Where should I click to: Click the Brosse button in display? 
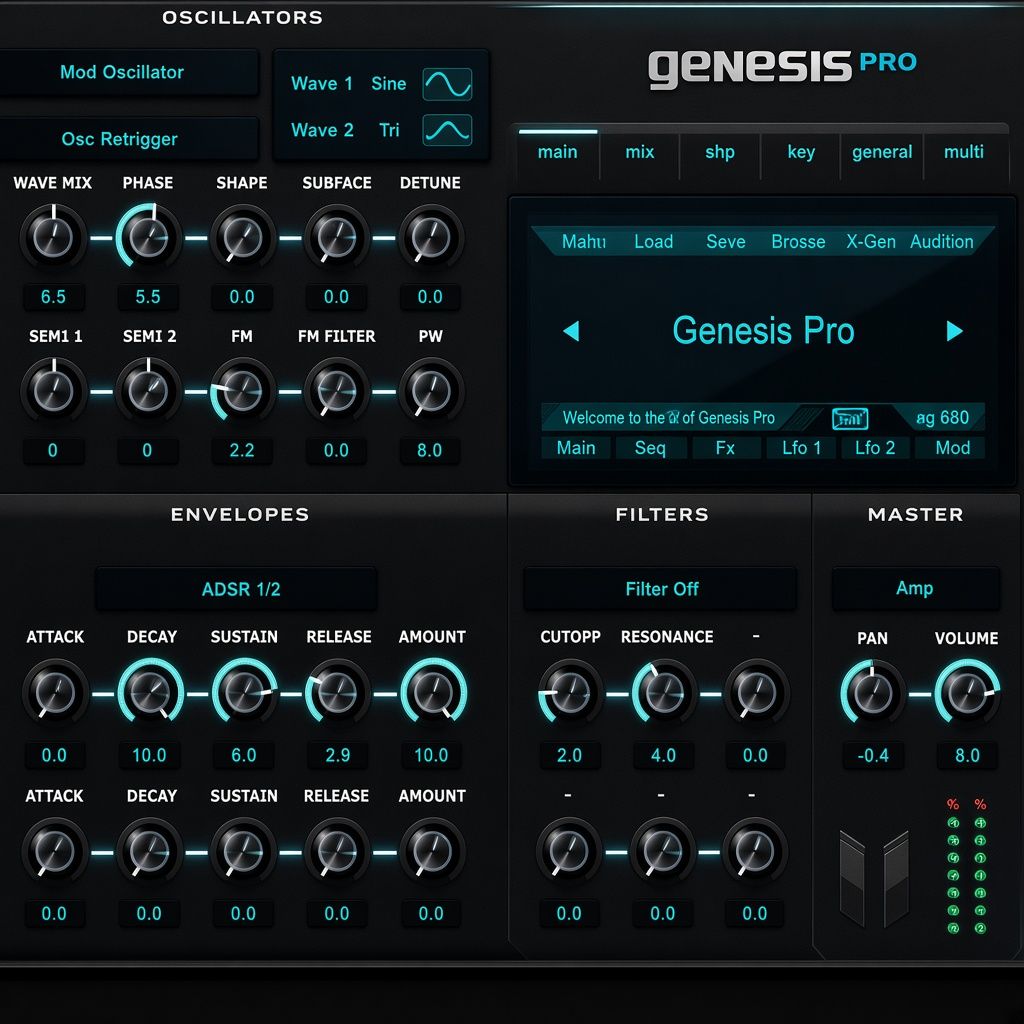point(799,242)
